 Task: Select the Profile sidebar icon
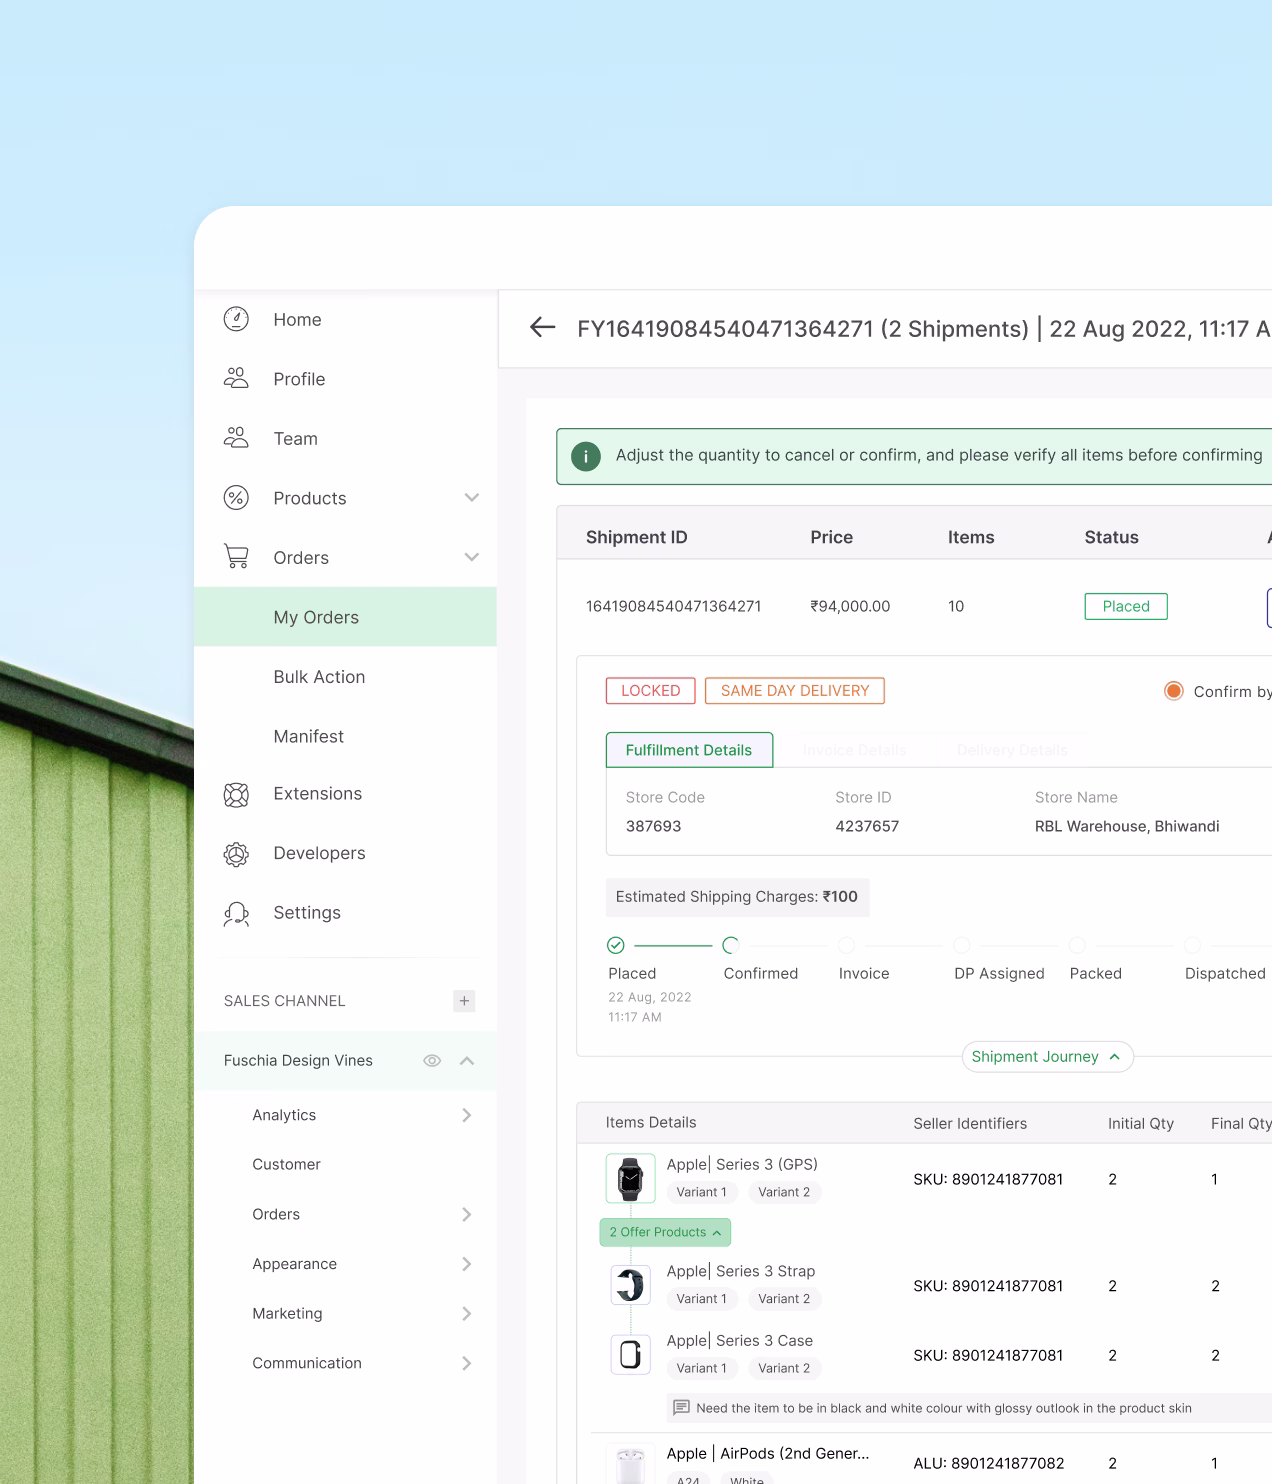(x=235, y=378)
